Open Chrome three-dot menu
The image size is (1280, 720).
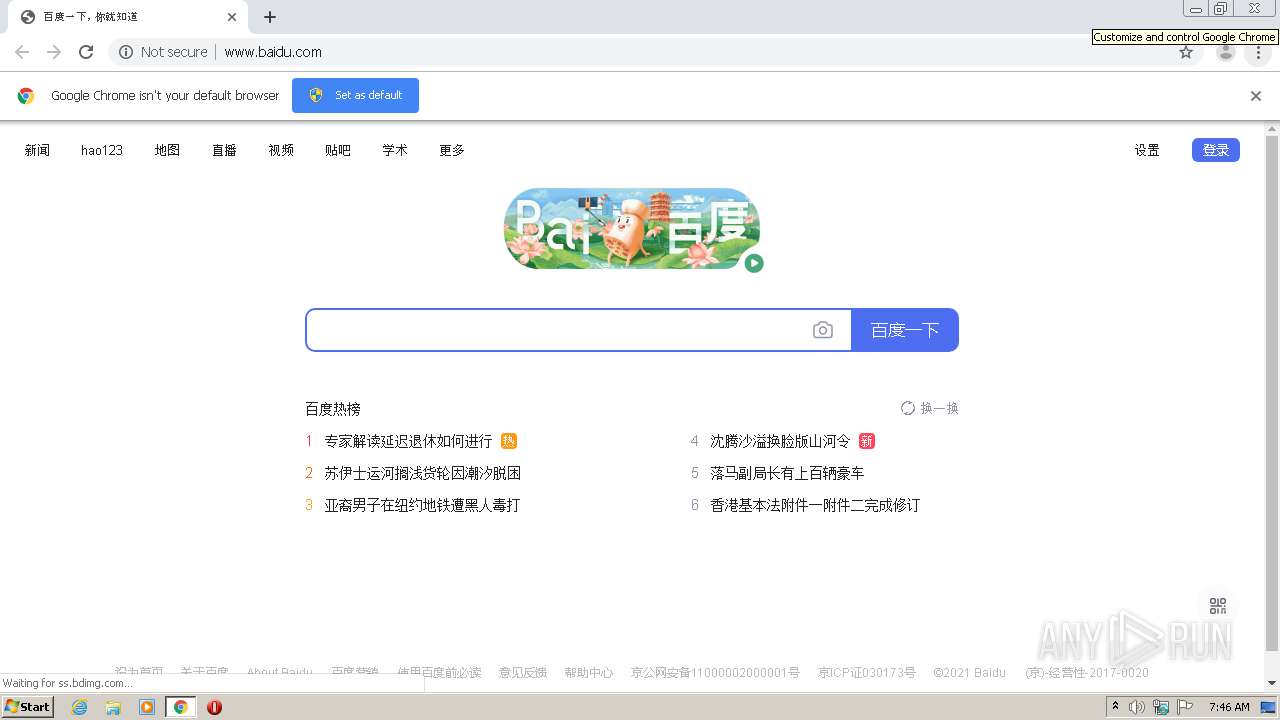tap(1258, 52)
